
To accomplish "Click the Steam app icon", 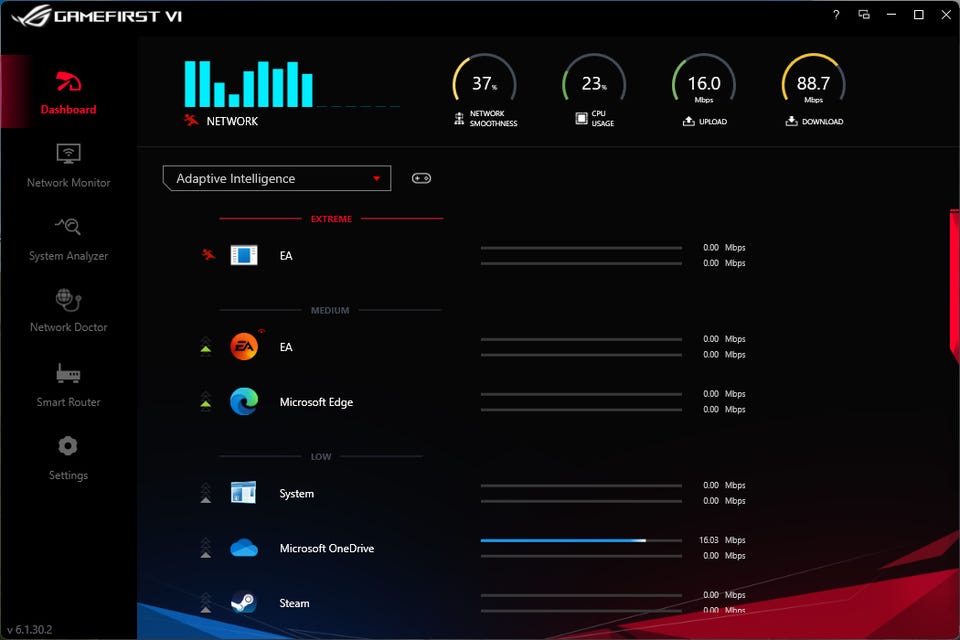I will coord(244,603).
